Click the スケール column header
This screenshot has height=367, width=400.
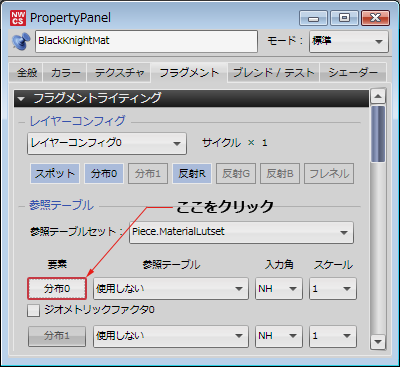click(333, 265)
